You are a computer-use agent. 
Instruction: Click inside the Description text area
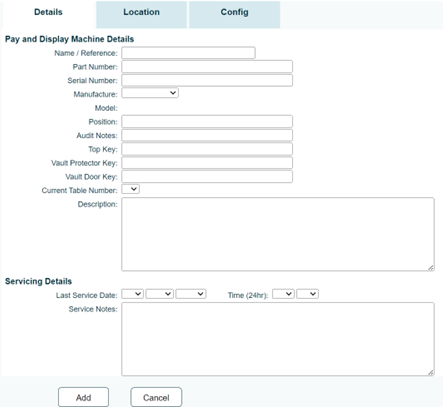coord(278,234)
